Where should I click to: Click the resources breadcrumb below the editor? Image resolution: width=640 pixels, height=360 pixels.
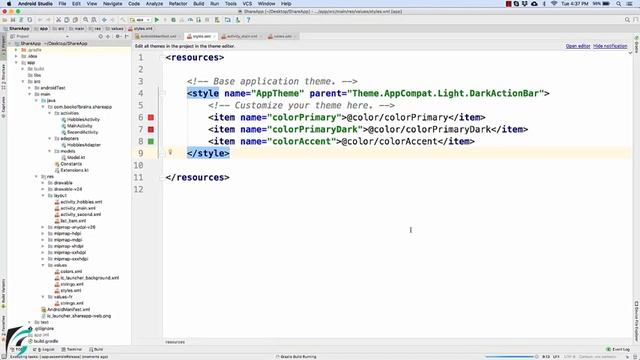[x=176, y=342]
